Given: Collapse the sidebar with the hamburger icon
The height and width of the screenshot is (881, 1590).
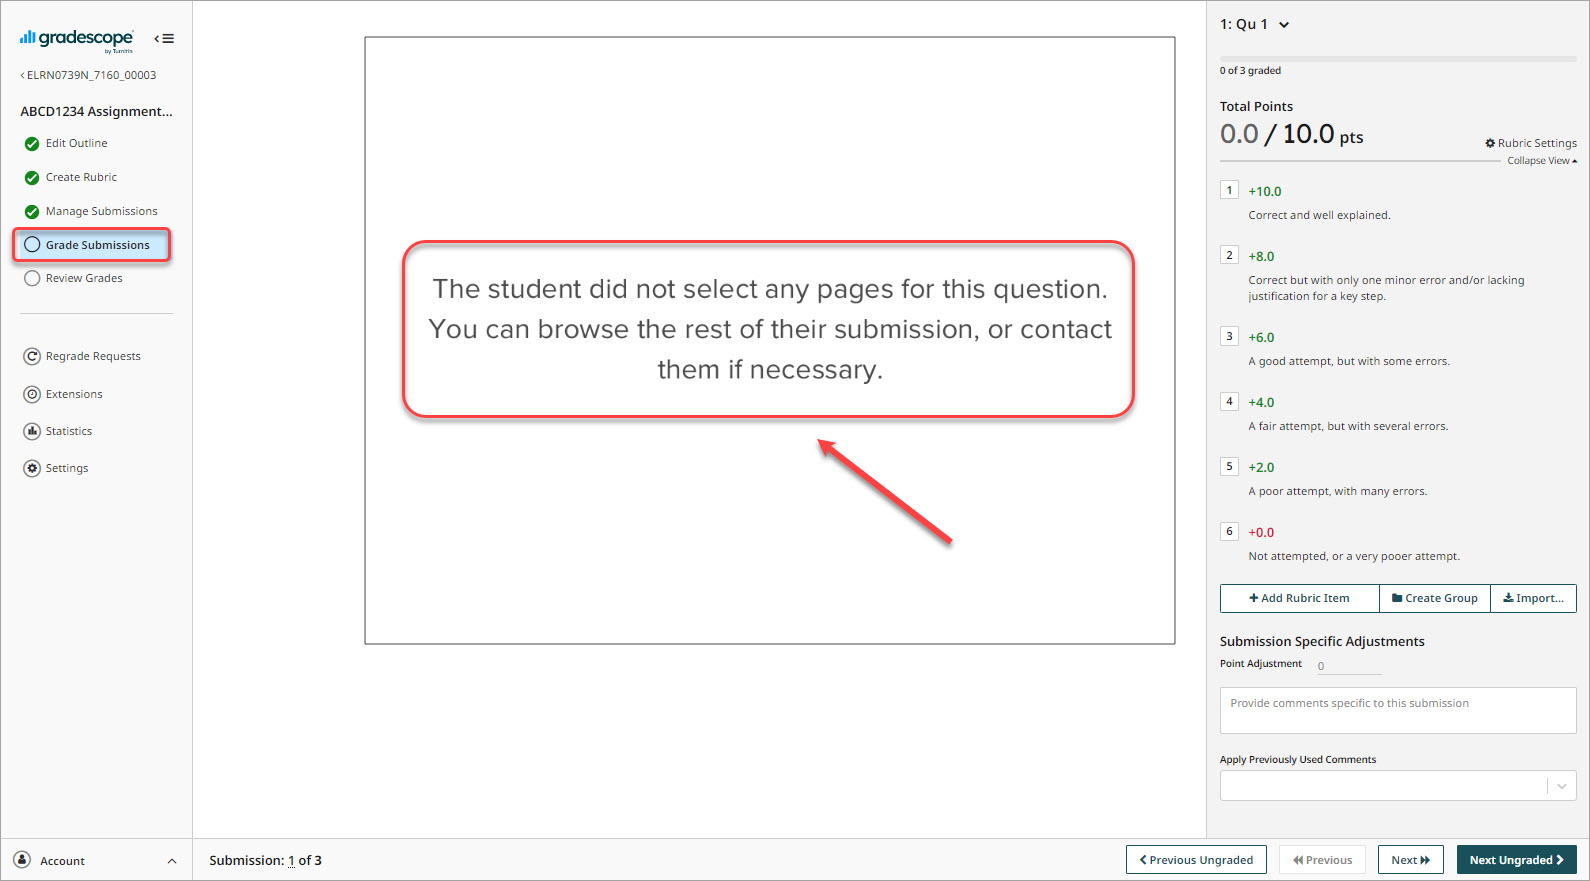Looking at the screenshot, I should (164, 39).
